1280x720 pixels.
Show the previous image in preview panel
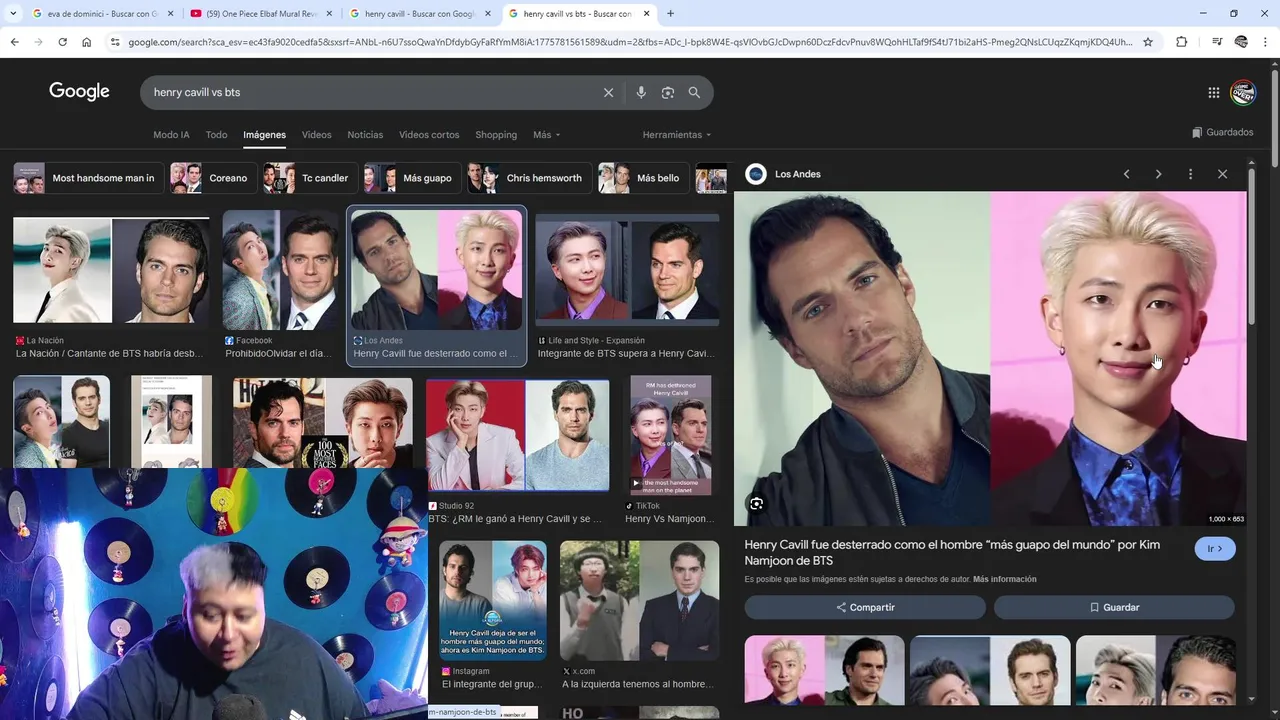click(1127, 174)
